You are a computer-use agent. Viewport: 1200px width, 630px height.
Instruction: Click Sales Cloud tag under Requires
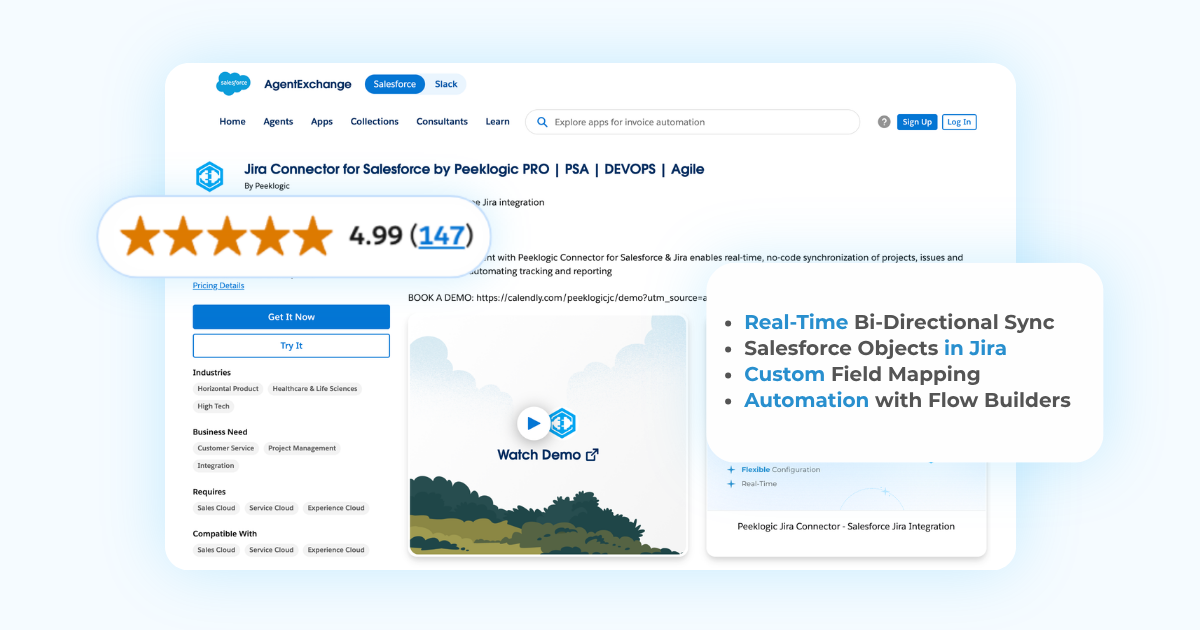point(216,508)
